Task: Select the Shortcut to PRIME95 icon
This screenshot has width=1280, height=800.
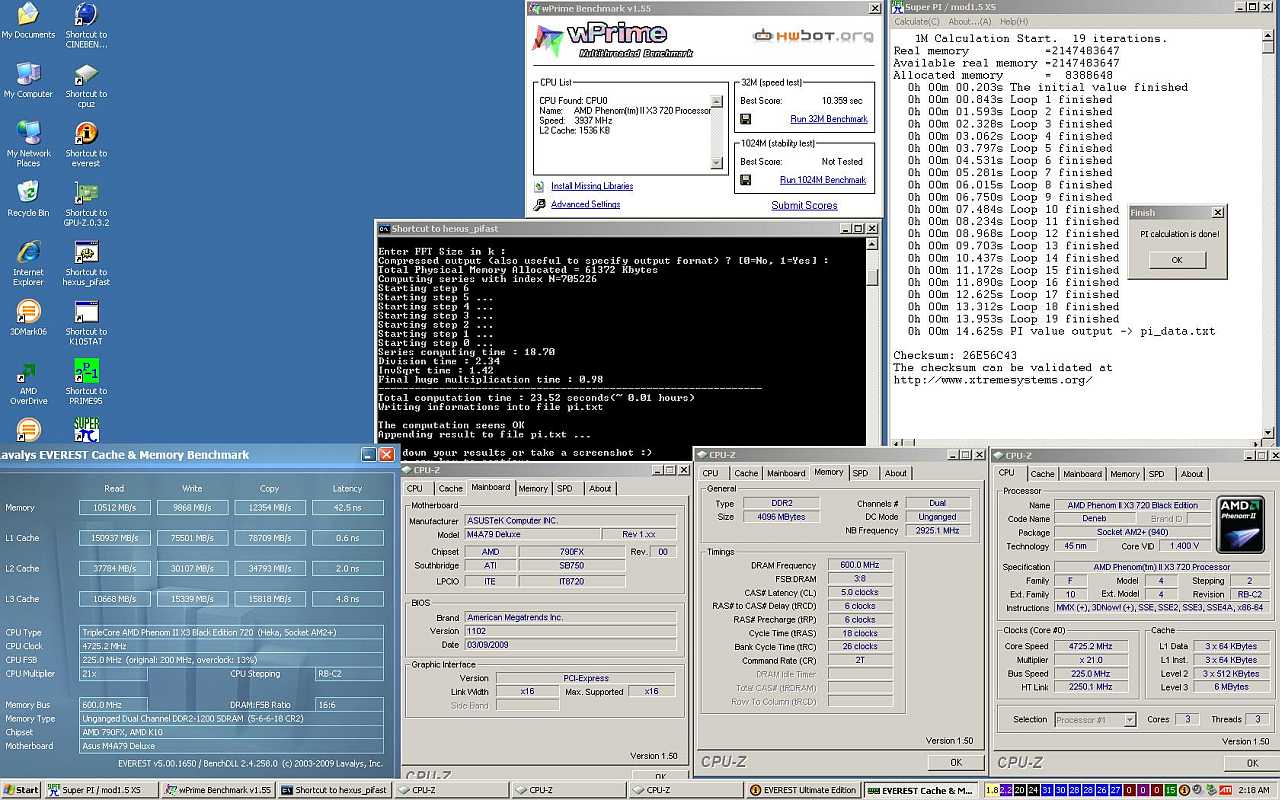Action: click(86, 383)
